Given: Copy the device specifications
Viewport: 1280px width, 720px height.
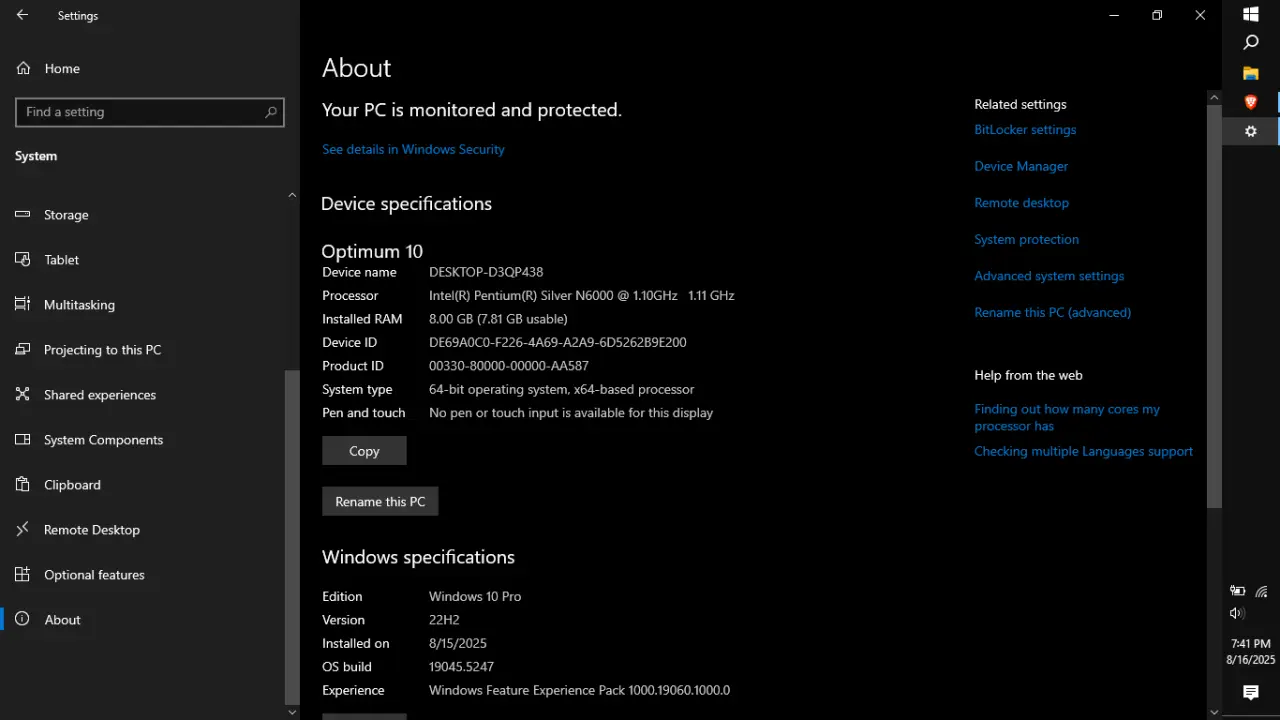Looking at the screenshot, I should 364,451.
